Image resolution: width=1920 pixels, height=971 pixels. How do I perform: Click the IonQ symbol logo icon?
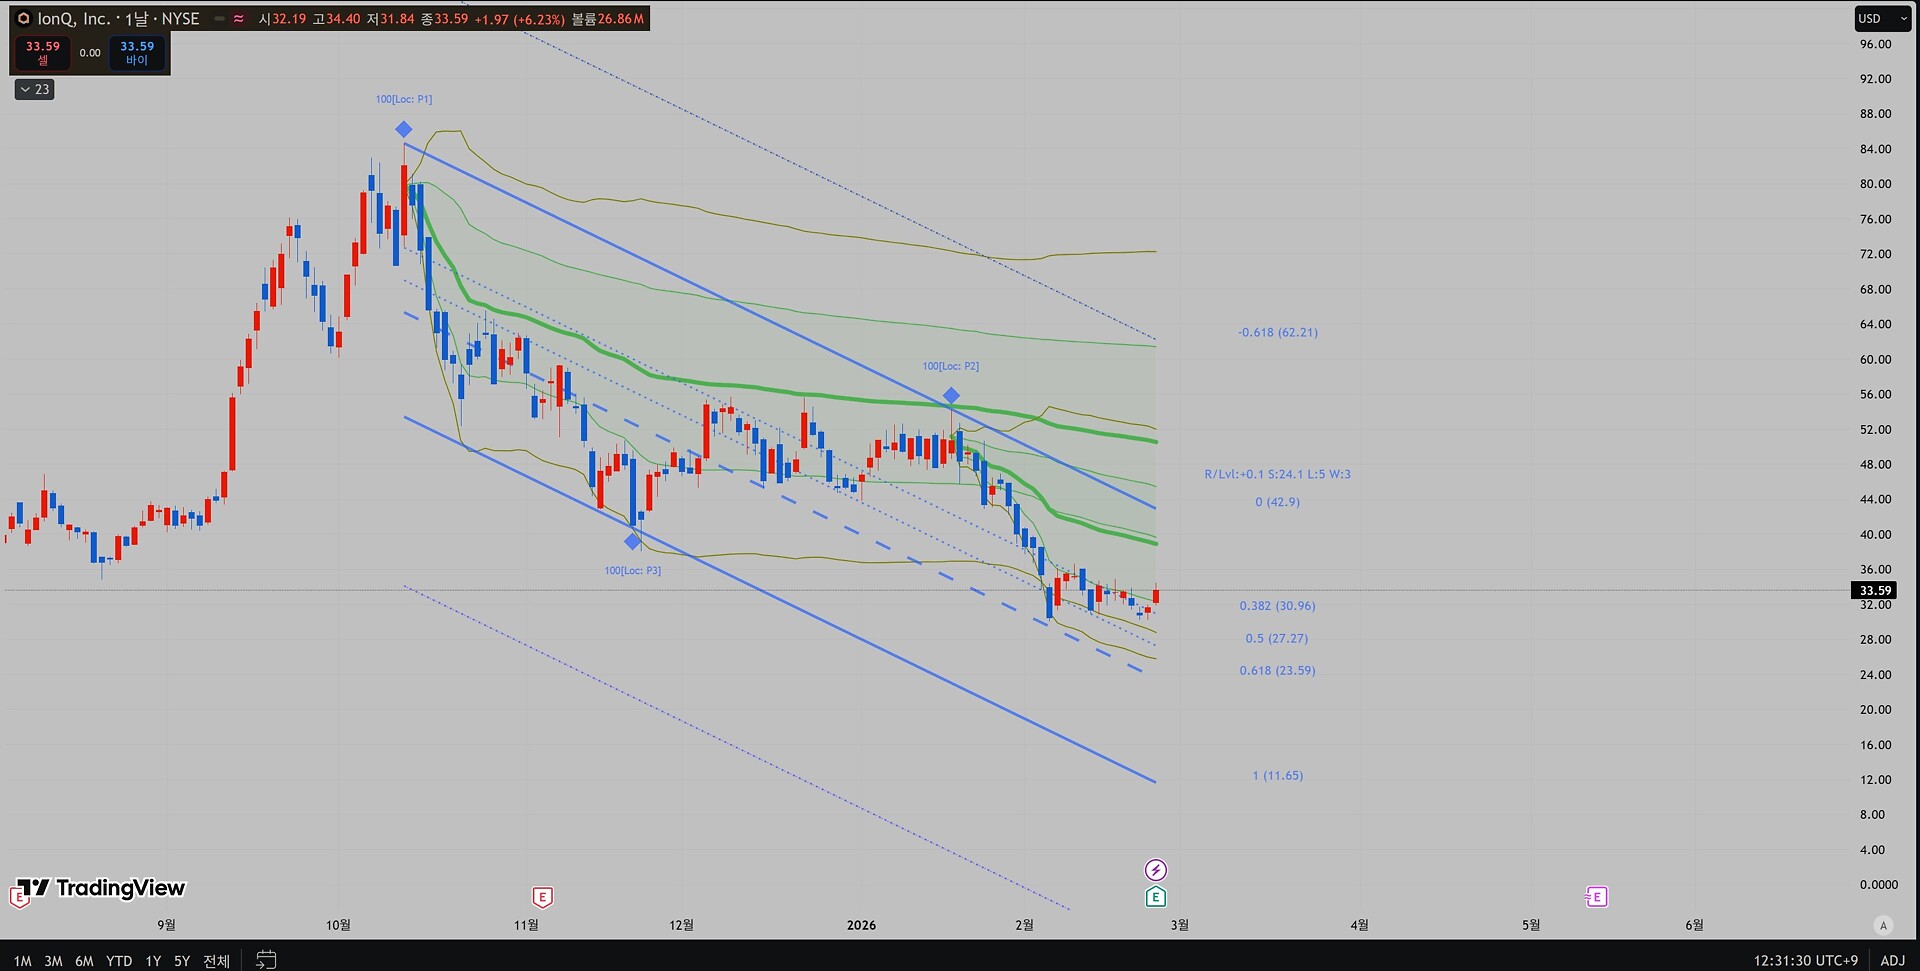(x=24, y=19)
